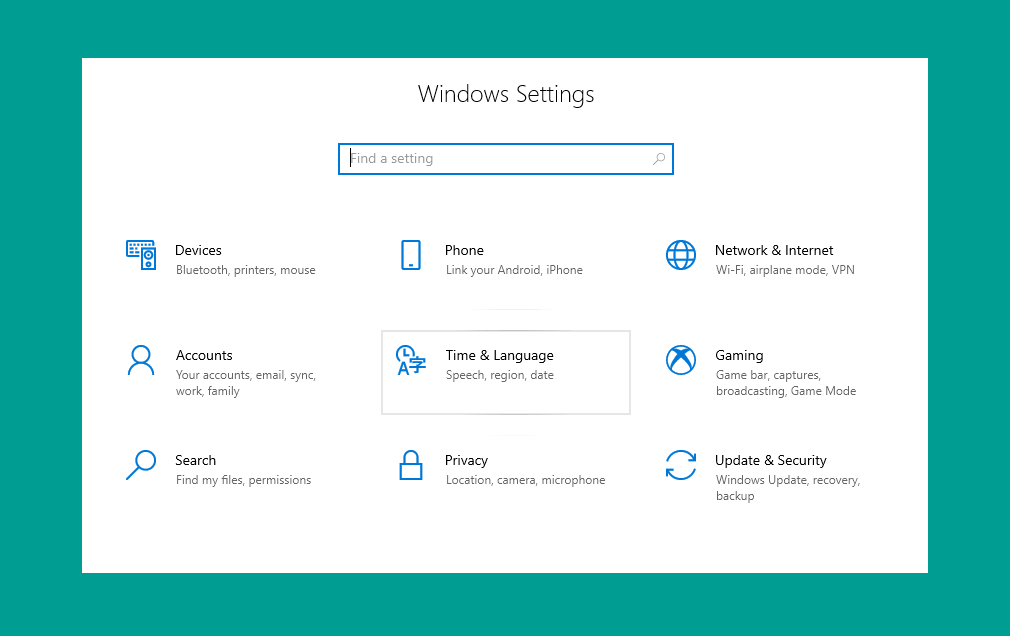Click the Privacy padlock icon
Viewport: 1010px width, 636px height.
pos(411,465)
